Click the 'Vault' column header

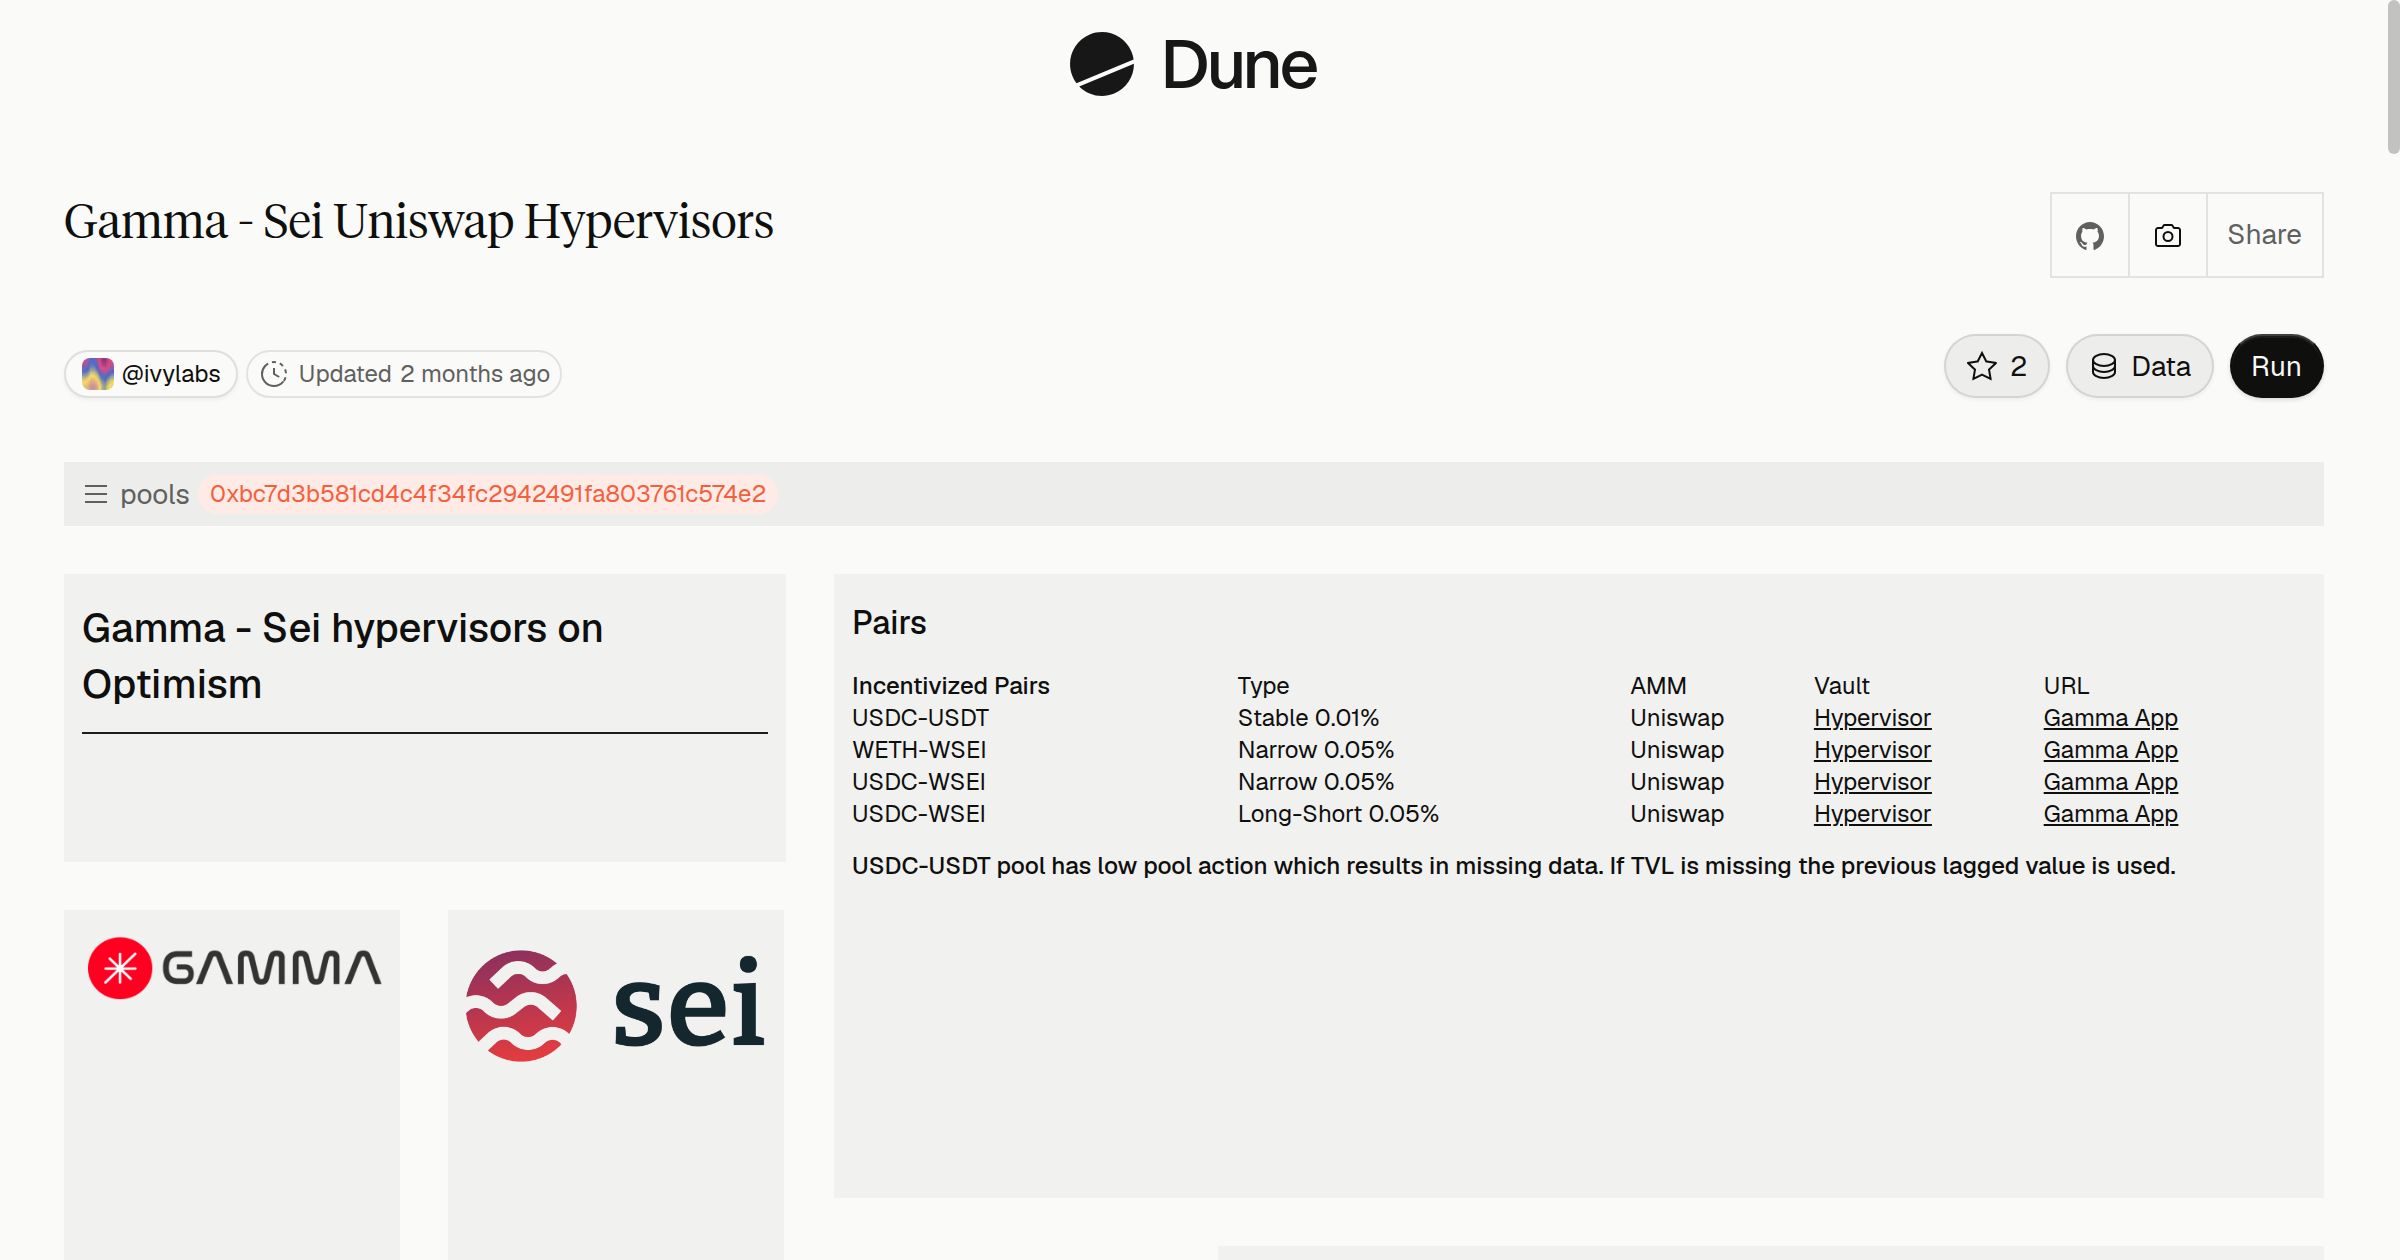(x=1841, y=686)
